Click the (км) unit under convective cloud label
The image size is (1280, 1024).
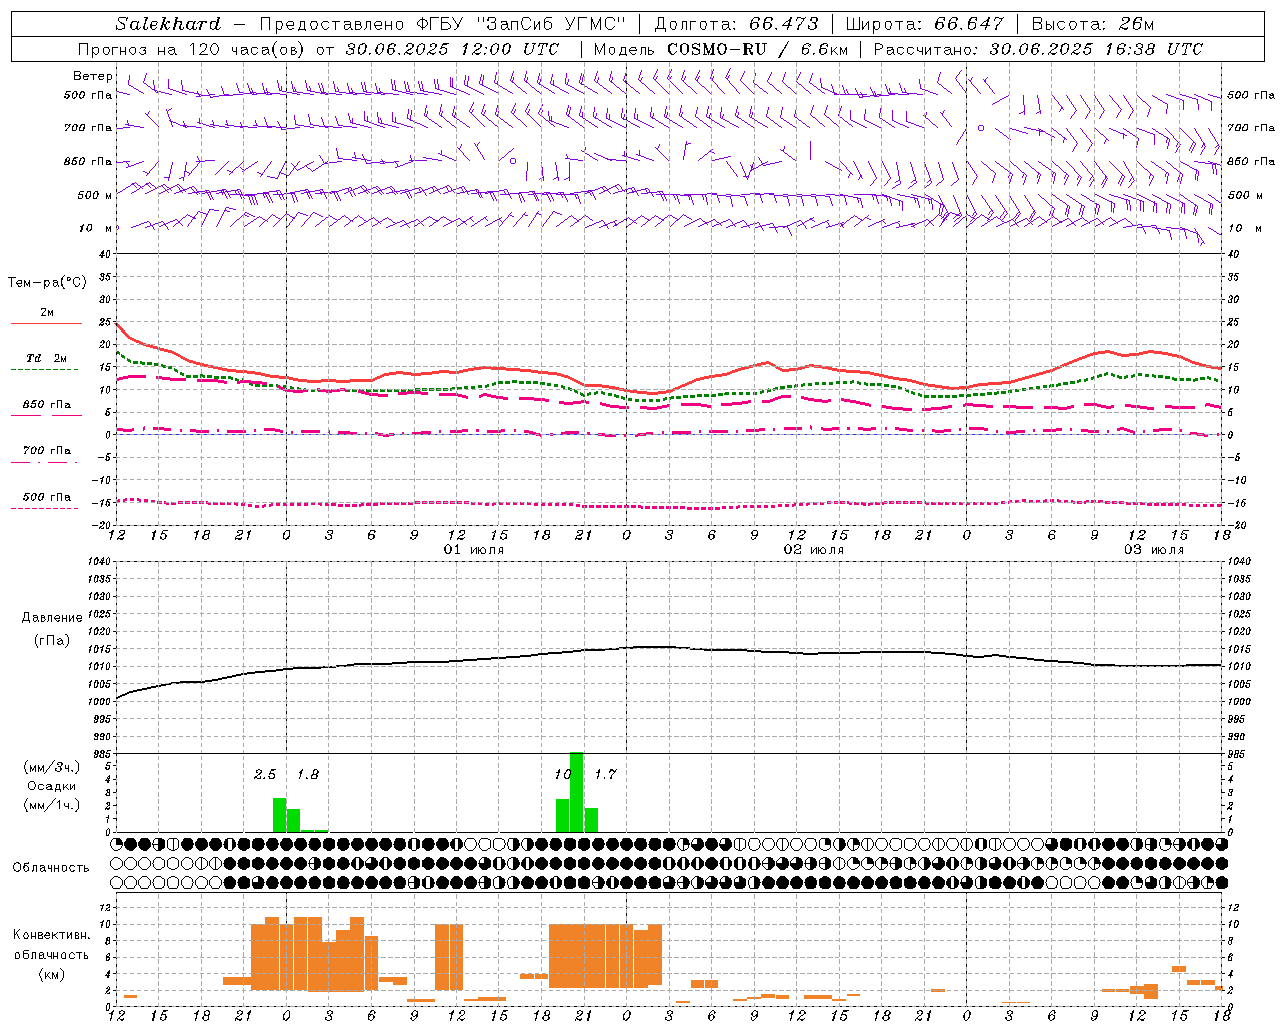52,974
